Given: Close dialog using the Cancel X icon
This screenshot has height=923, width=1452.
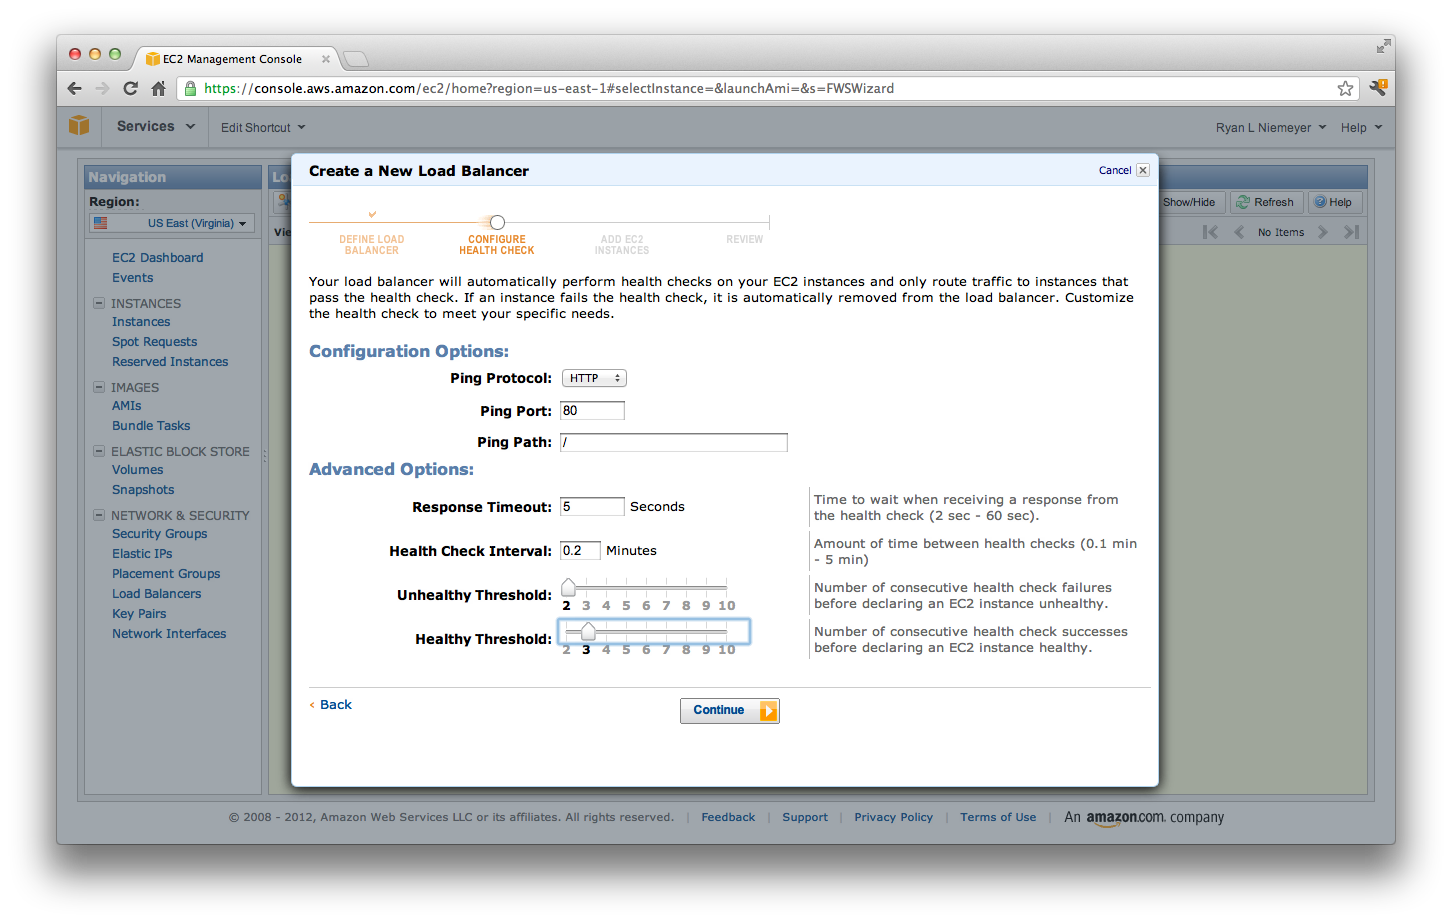Looking at the screenshot, I should 1143,170.
